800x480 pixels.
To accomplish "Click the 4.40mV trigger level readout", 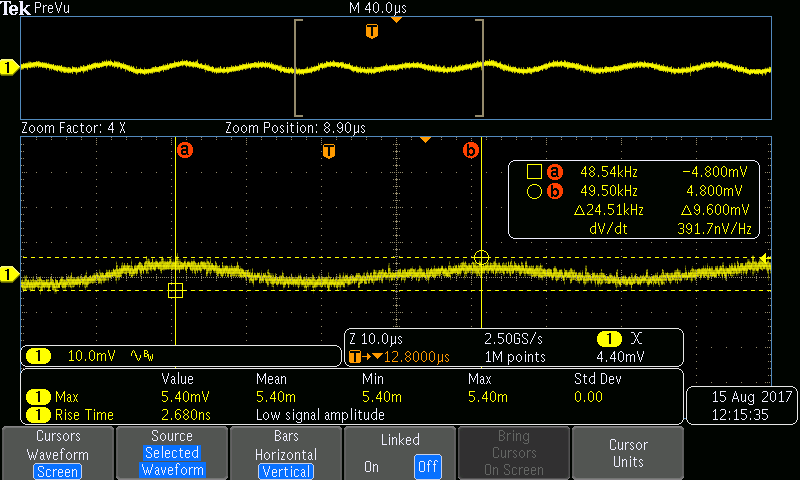I will (620, 357).
